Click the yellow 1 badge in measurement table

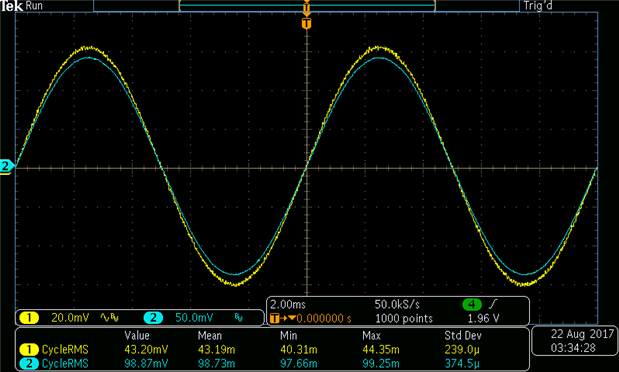(x=29, y=350)
